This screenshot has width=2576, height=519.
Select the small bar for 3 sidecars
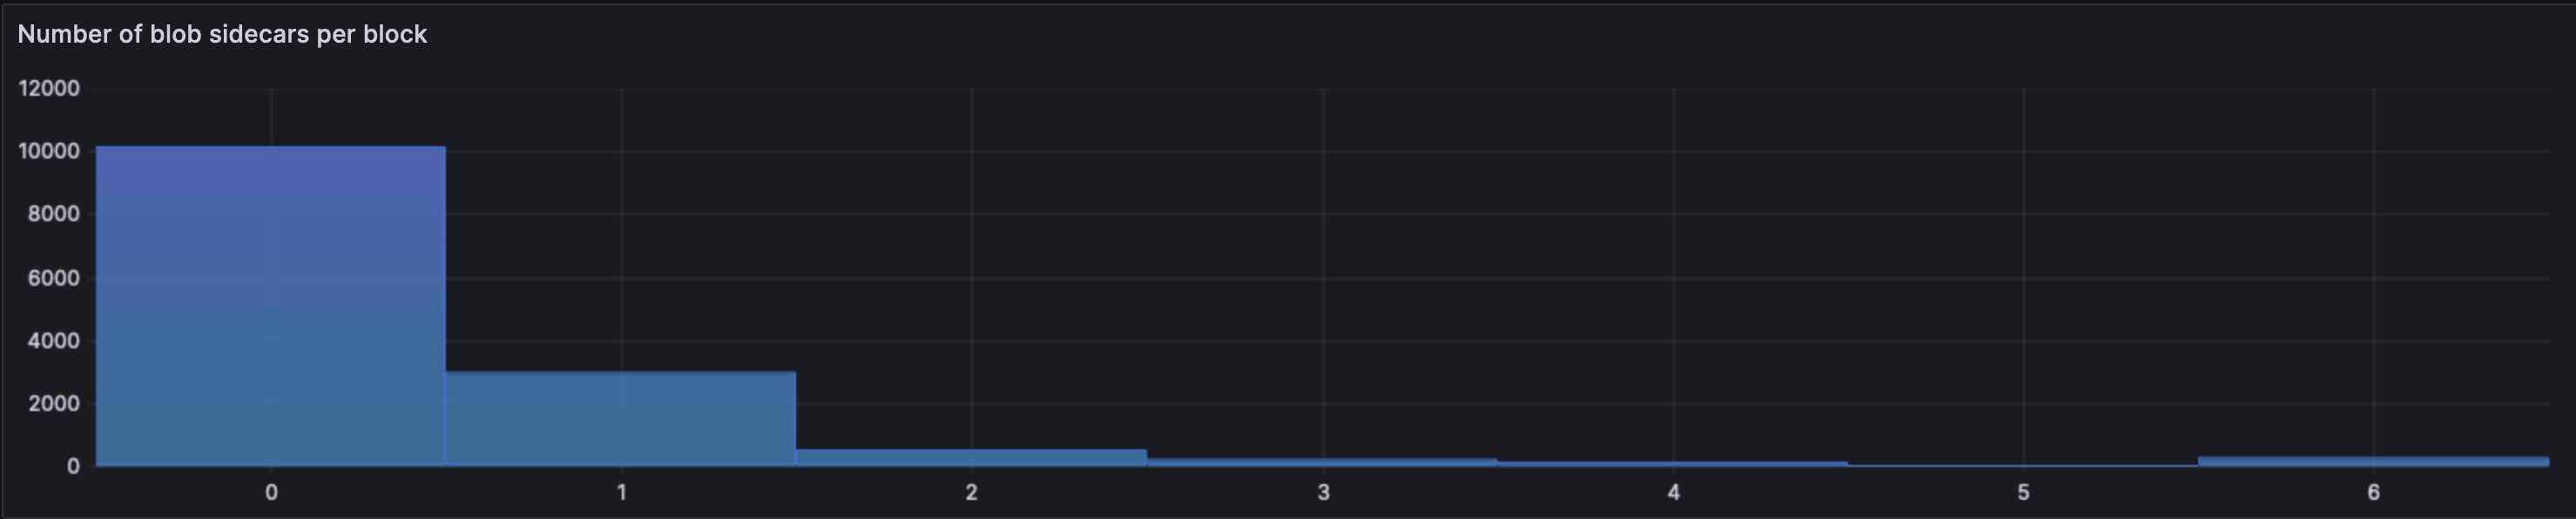(1322, 462)
